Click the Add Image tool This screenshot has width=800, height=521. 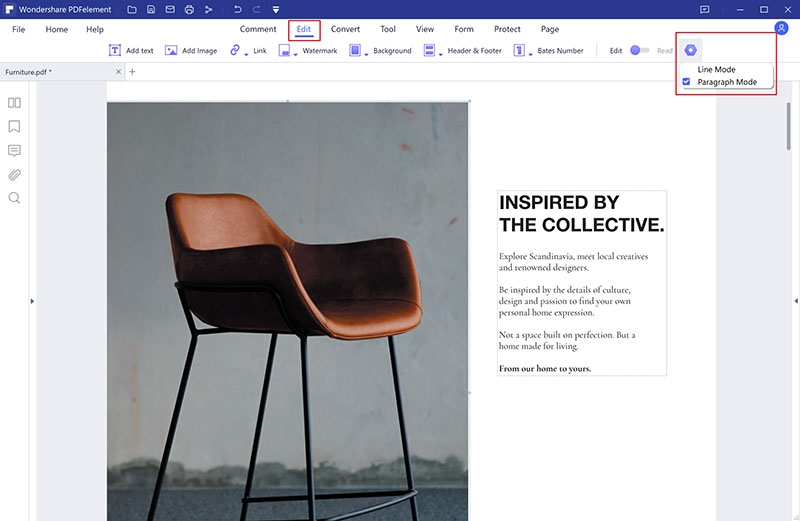pyautogui.click(x=191, y=50)
